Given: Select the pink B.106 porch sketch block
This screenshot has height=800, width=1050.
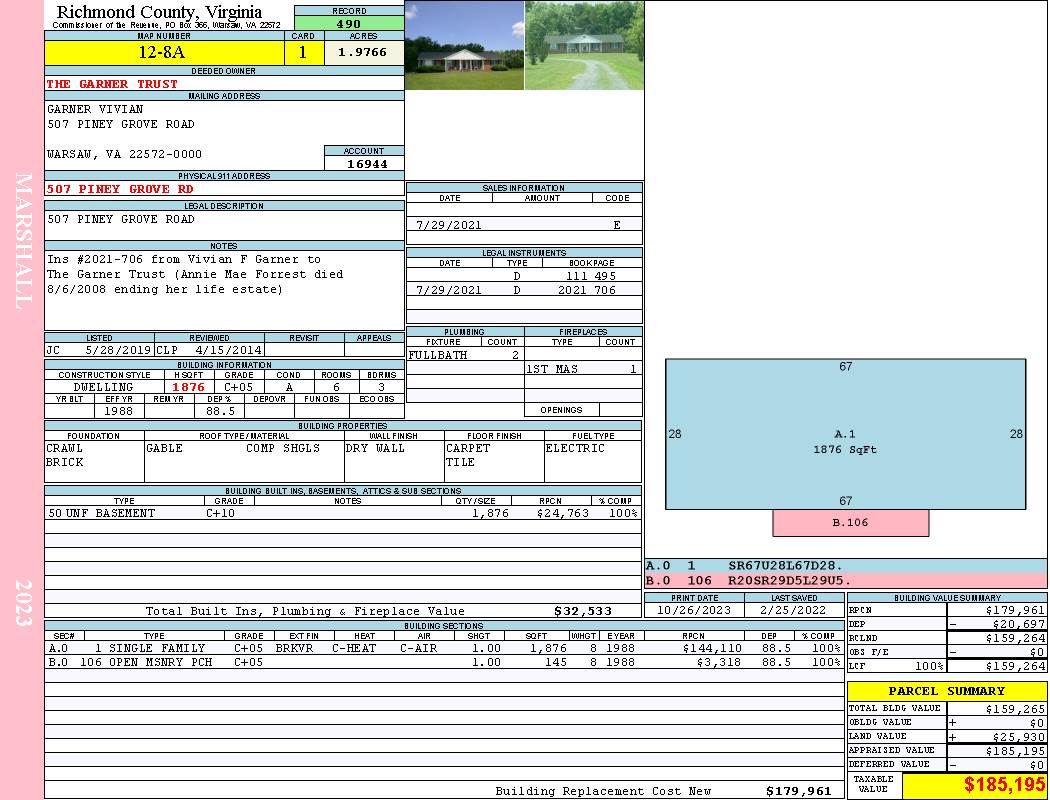Looking at the screenshot, I should click(850, 522).
